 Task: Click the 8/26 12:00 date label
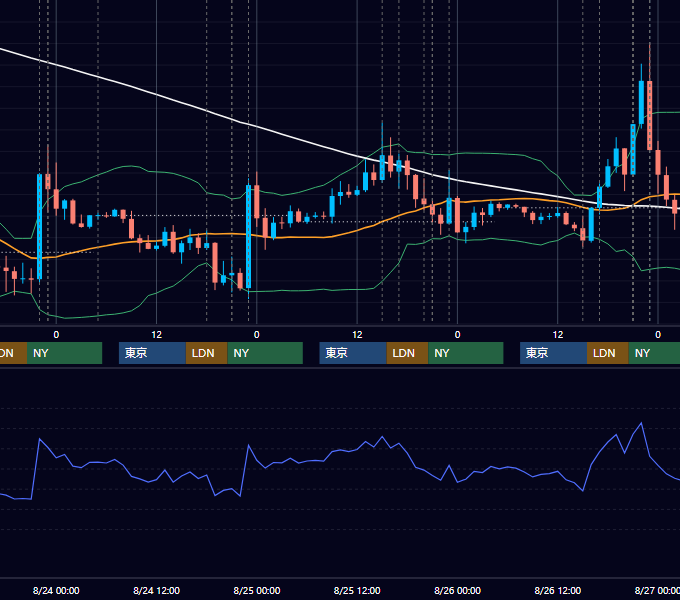pos(558,590)
